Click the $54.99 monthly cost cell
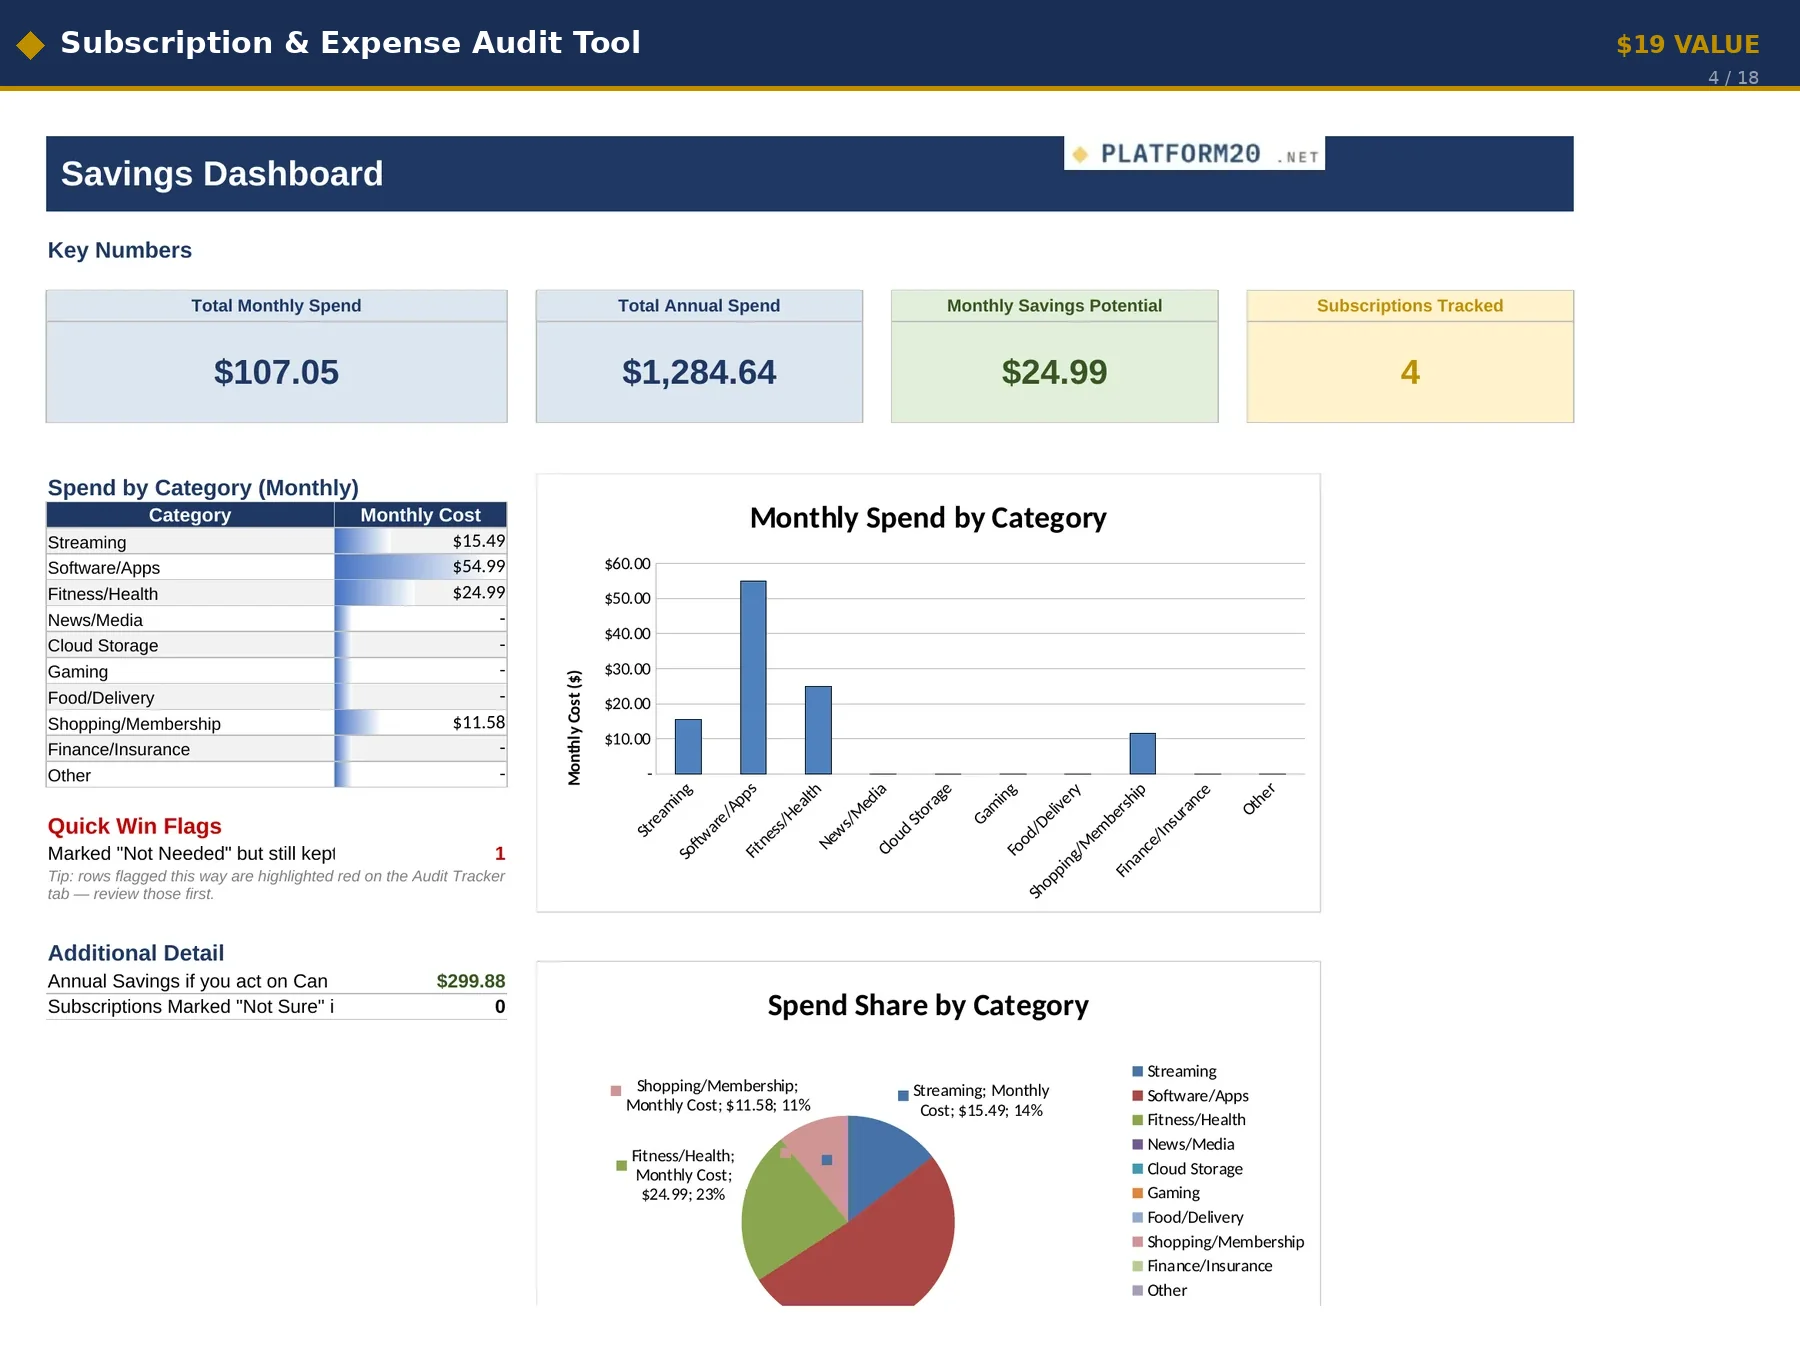Viewport: 1800px width, 1362px height. tap(420, 567)
